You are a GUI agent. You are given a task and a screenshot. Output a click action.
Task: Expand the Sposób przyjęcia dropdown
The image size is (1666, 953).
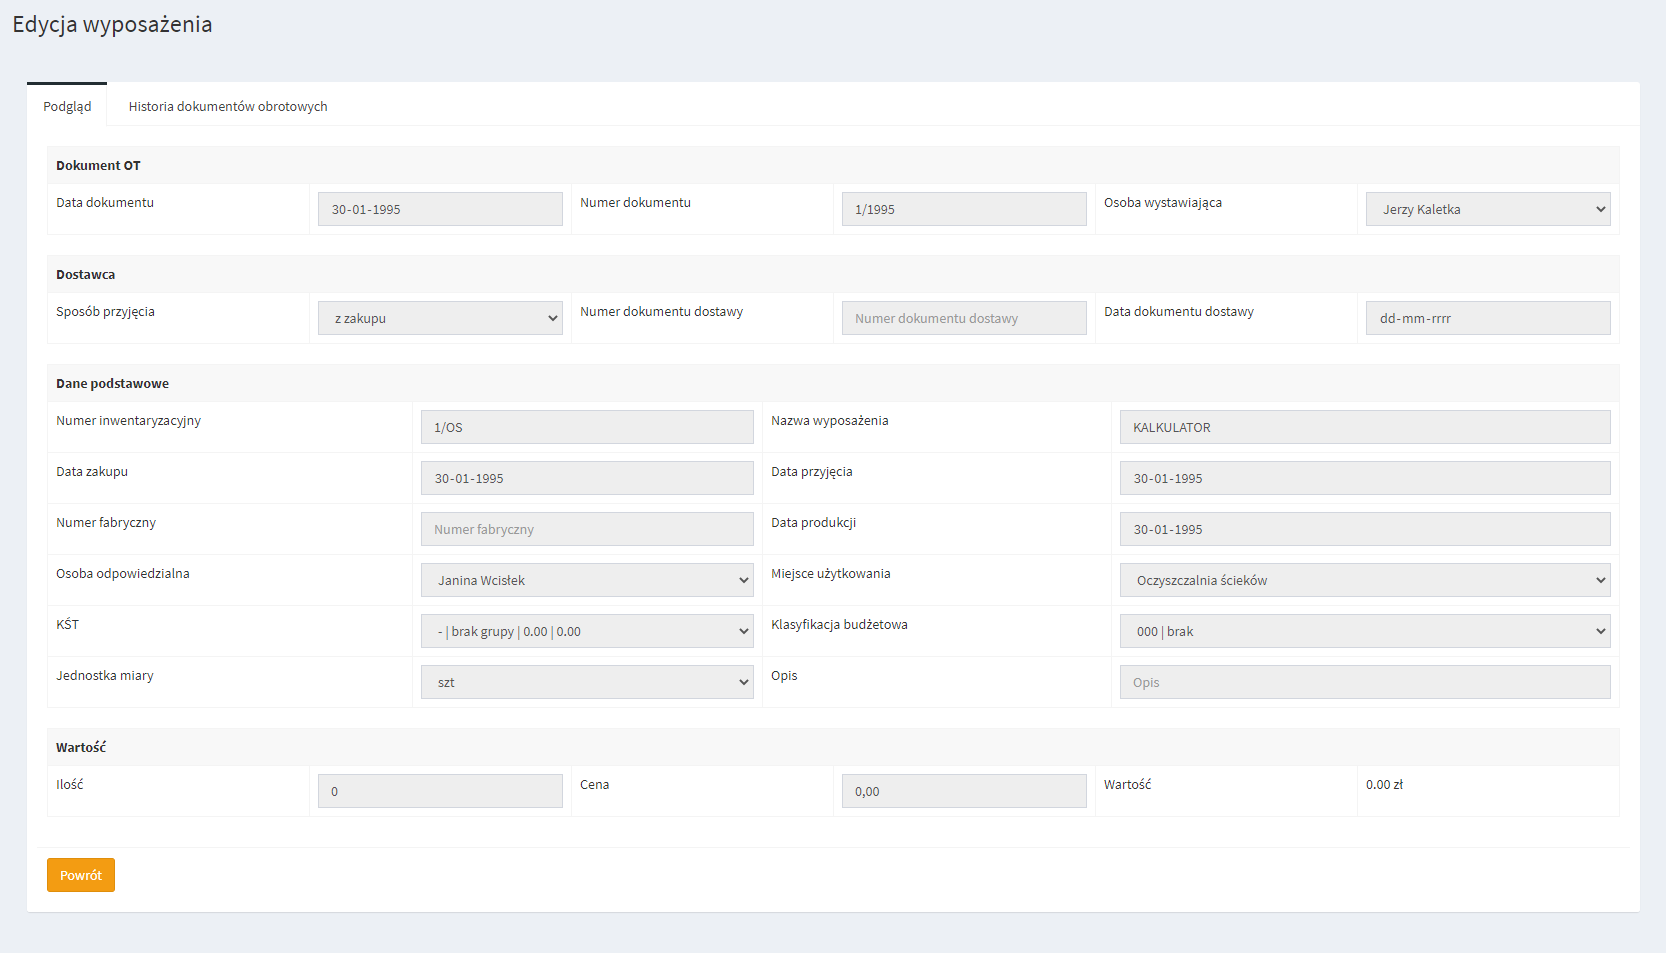coord(440,318)
